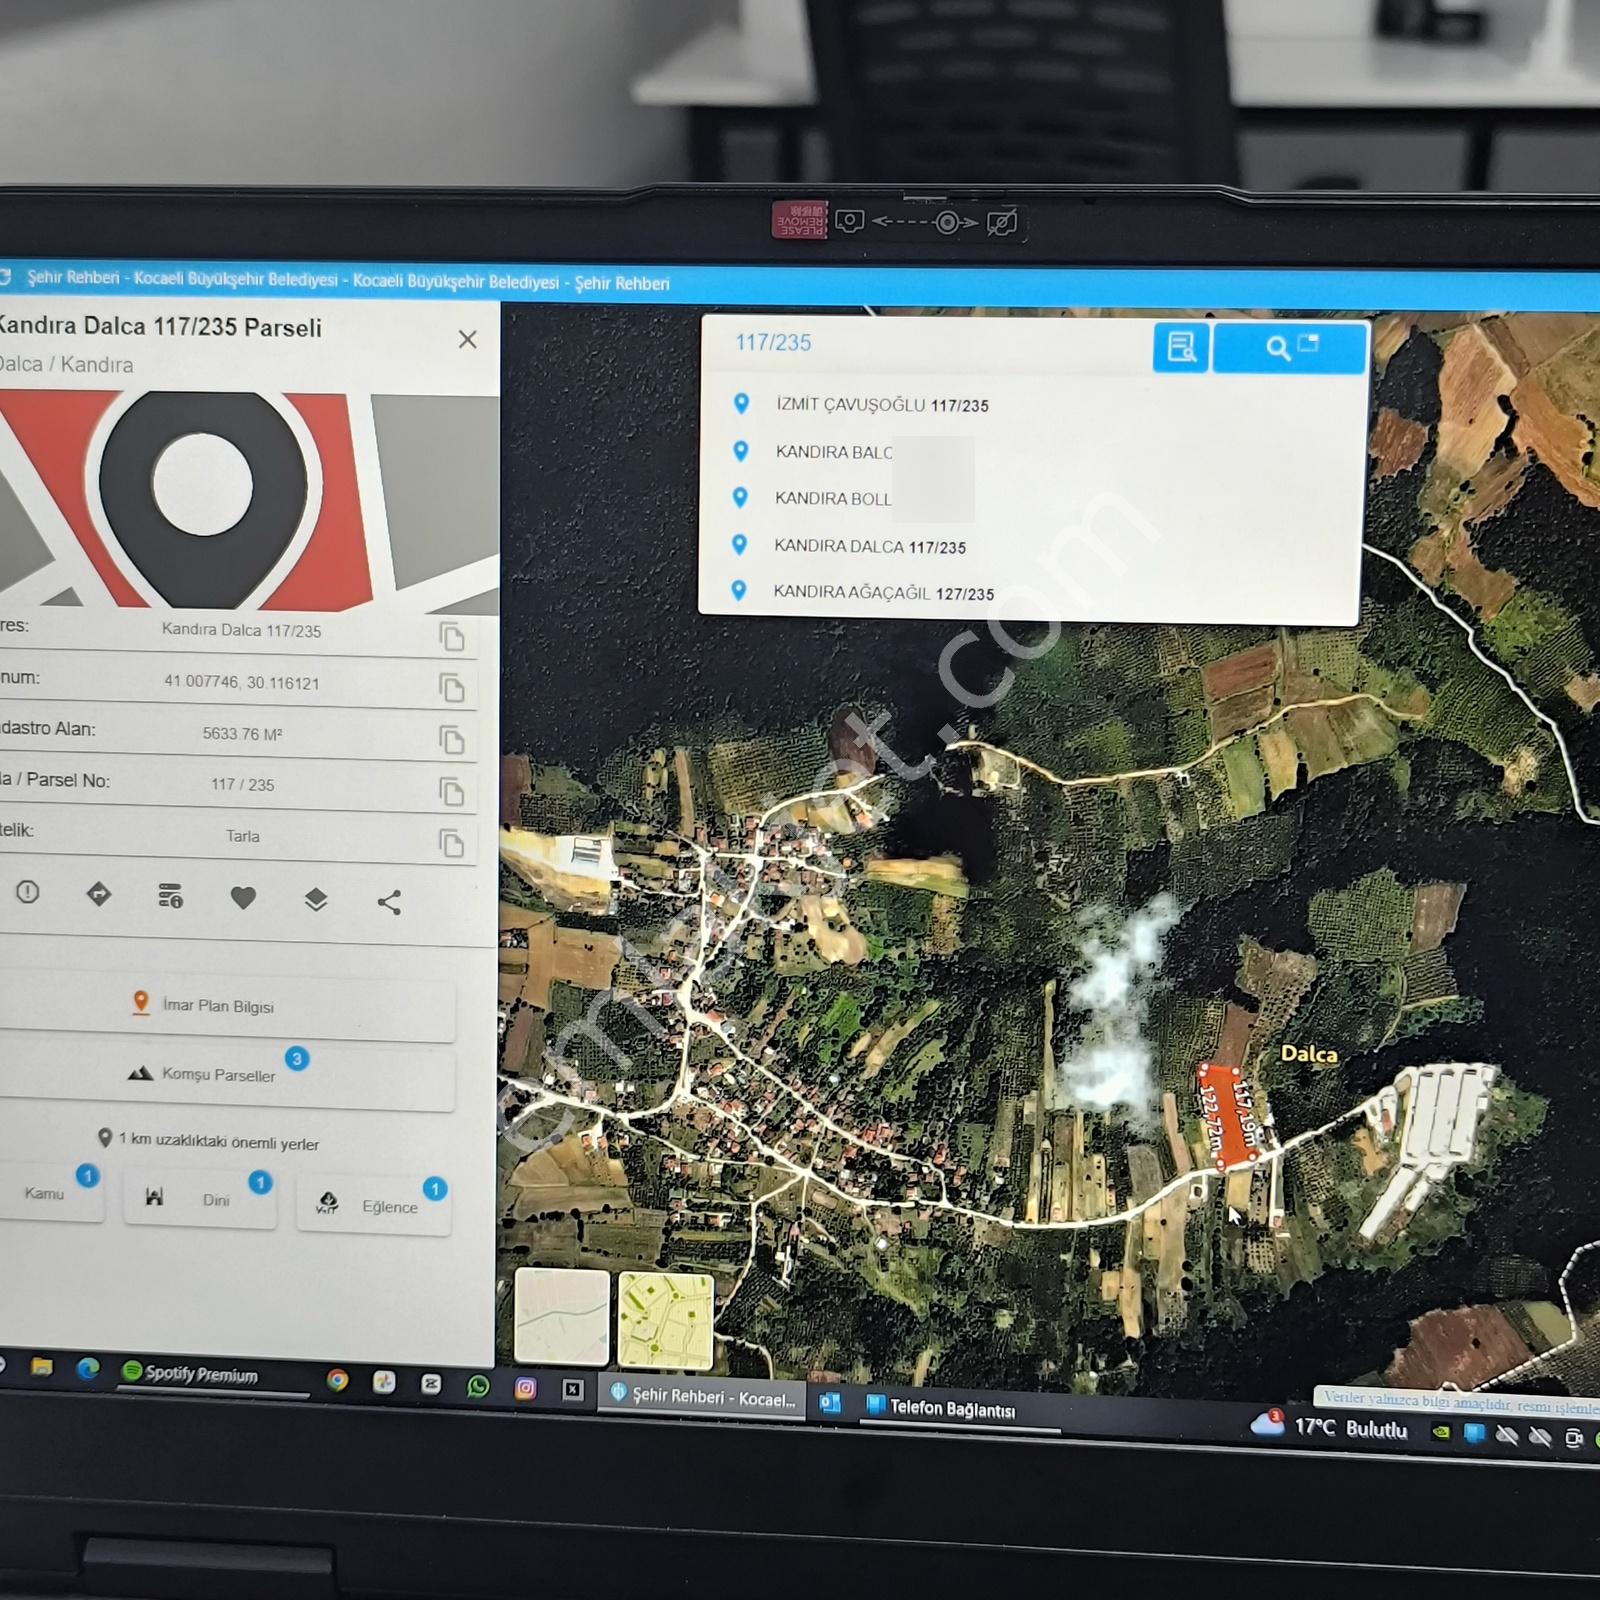The height and width of the screenshot is (1600, 1600).
Task: Open the 17°C Bulutlu weather widget
Action: pos(1330,1427)
